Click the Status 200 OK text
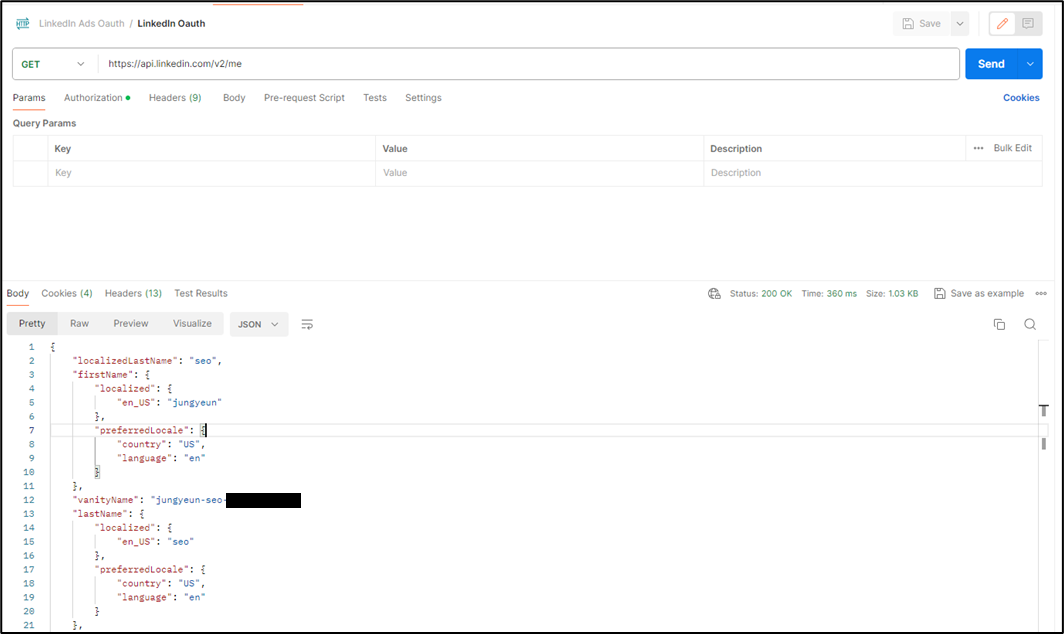The image size is (1064, 634). point(761,294)
